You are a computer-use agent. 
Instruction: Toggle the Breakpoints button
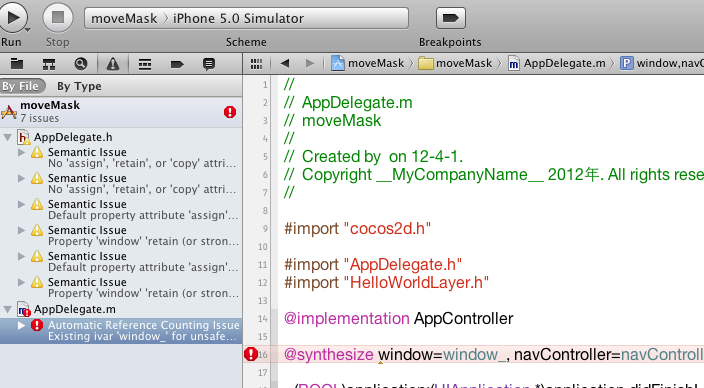pos(450,18)
